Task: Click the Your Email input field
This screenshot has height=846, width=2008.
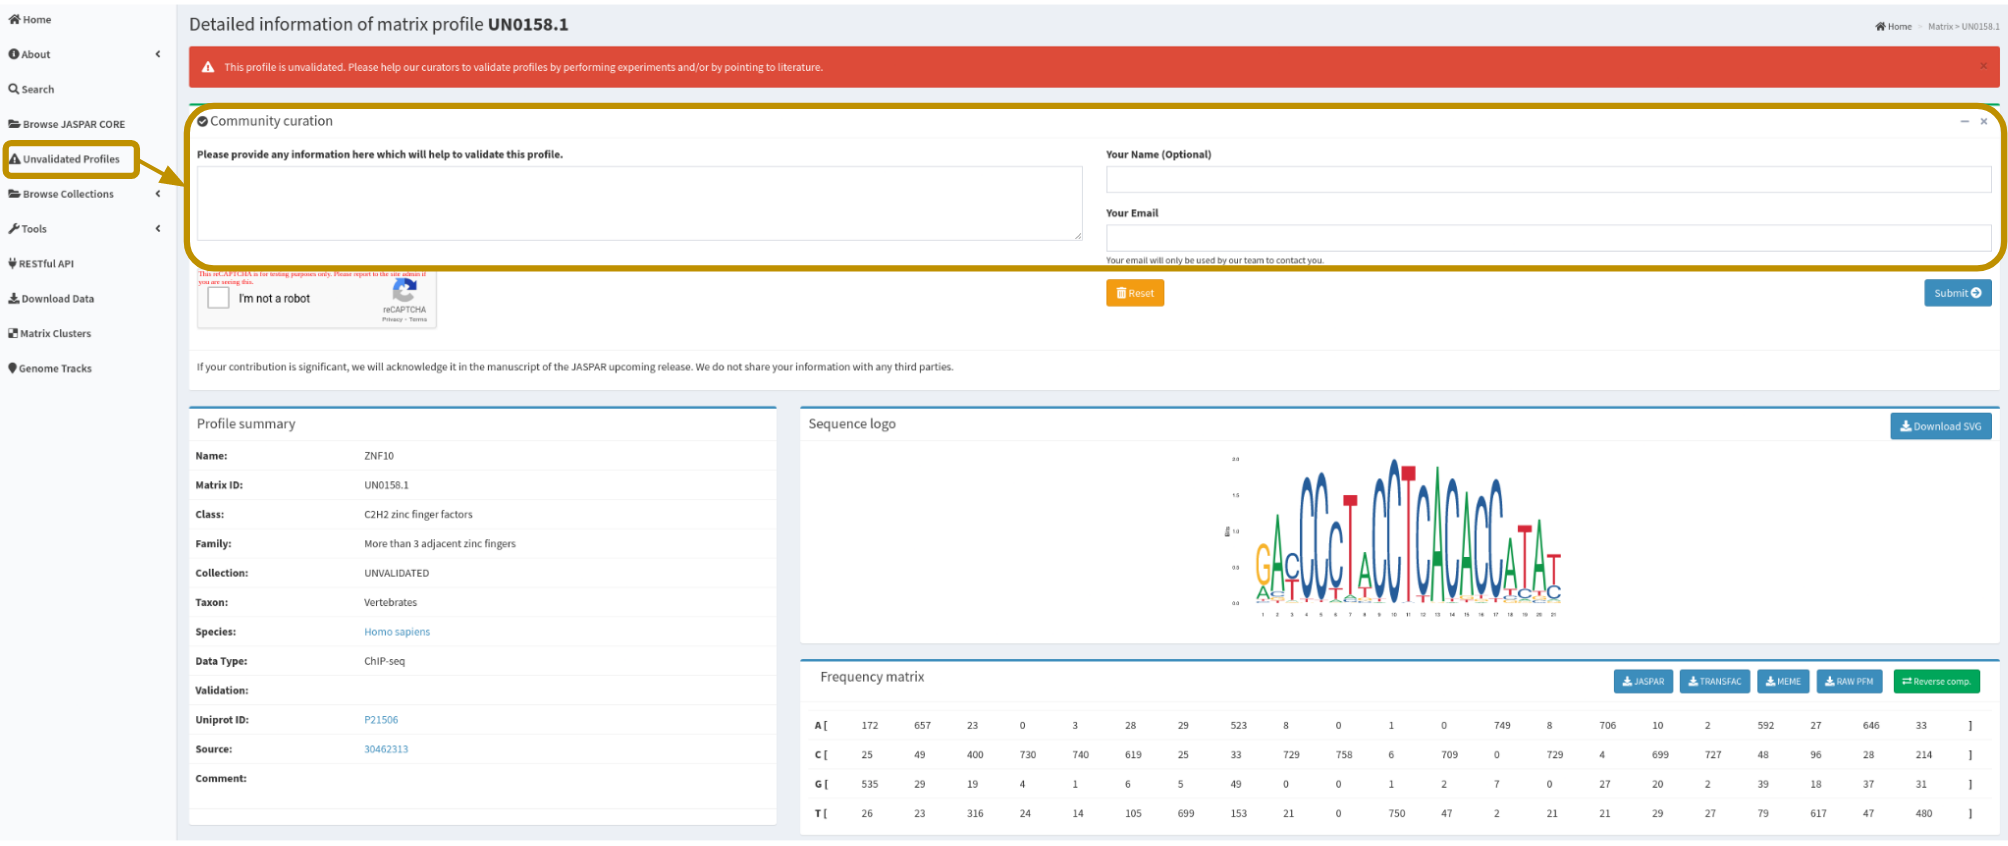Action: (x=1547, y=238)
